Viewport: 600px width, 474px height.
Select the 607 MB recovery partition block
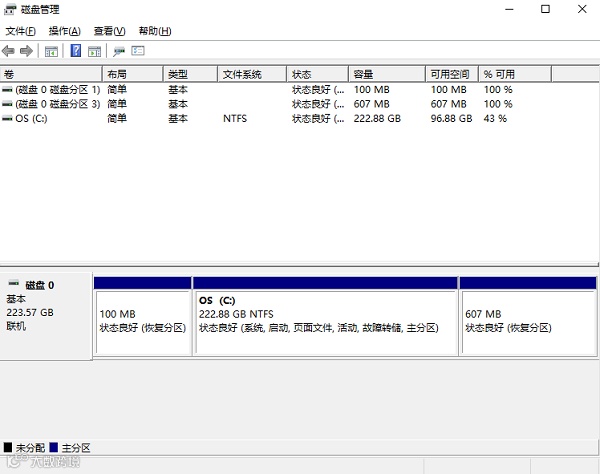[528, 316]
